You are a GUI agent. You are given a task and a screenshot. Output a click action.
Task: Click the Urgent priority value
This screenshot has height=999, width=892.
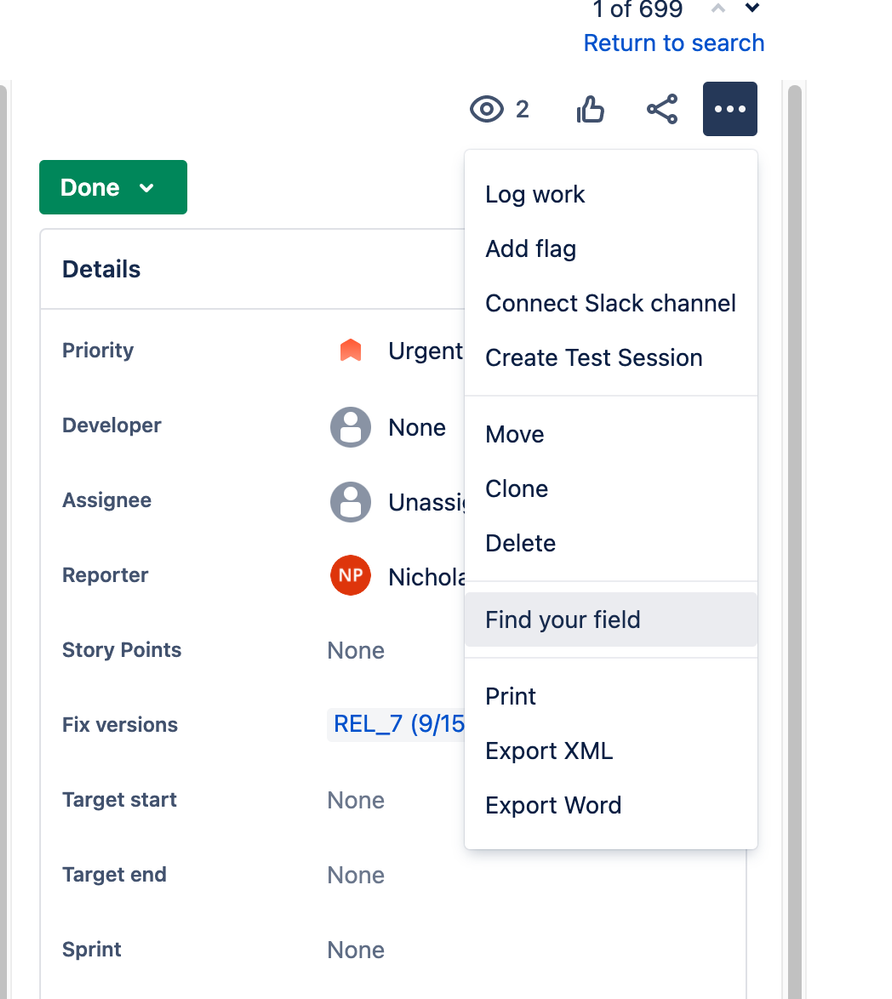(x=426, y=351)
